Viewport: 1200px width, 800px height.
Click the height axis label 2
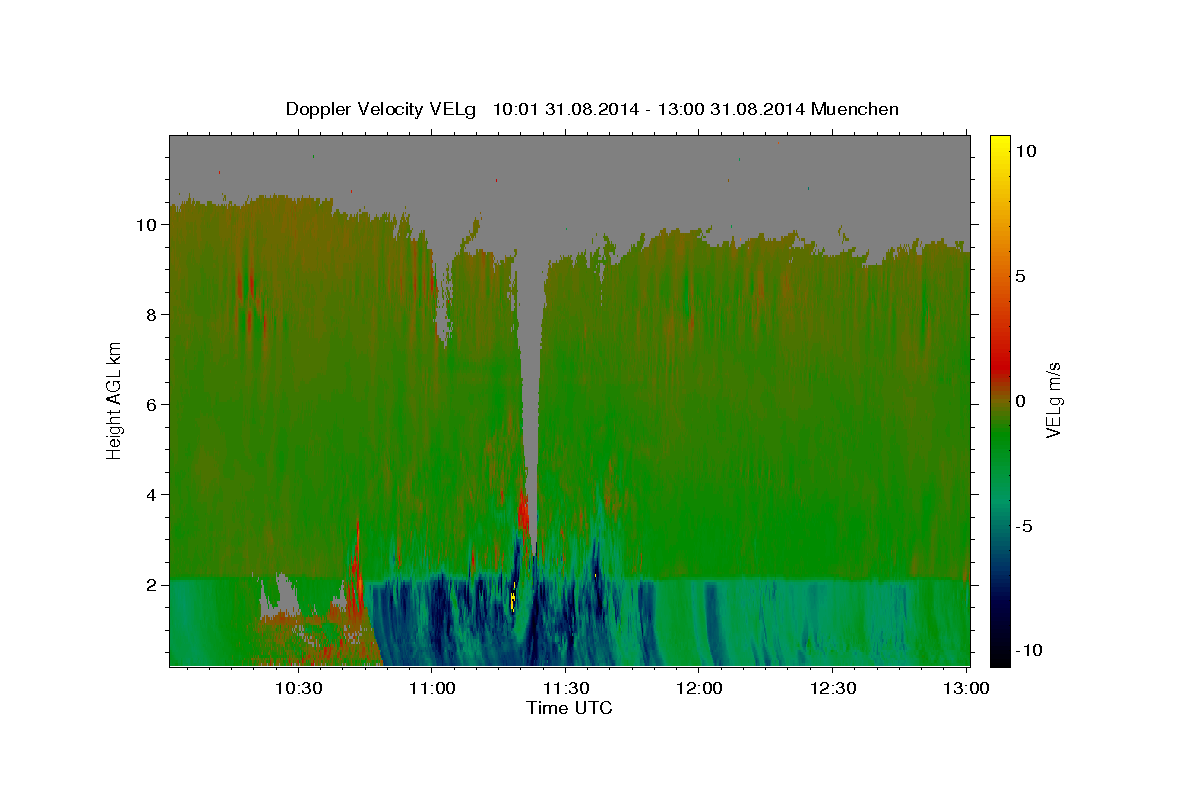pyautogui.click(x=151, y=585)
